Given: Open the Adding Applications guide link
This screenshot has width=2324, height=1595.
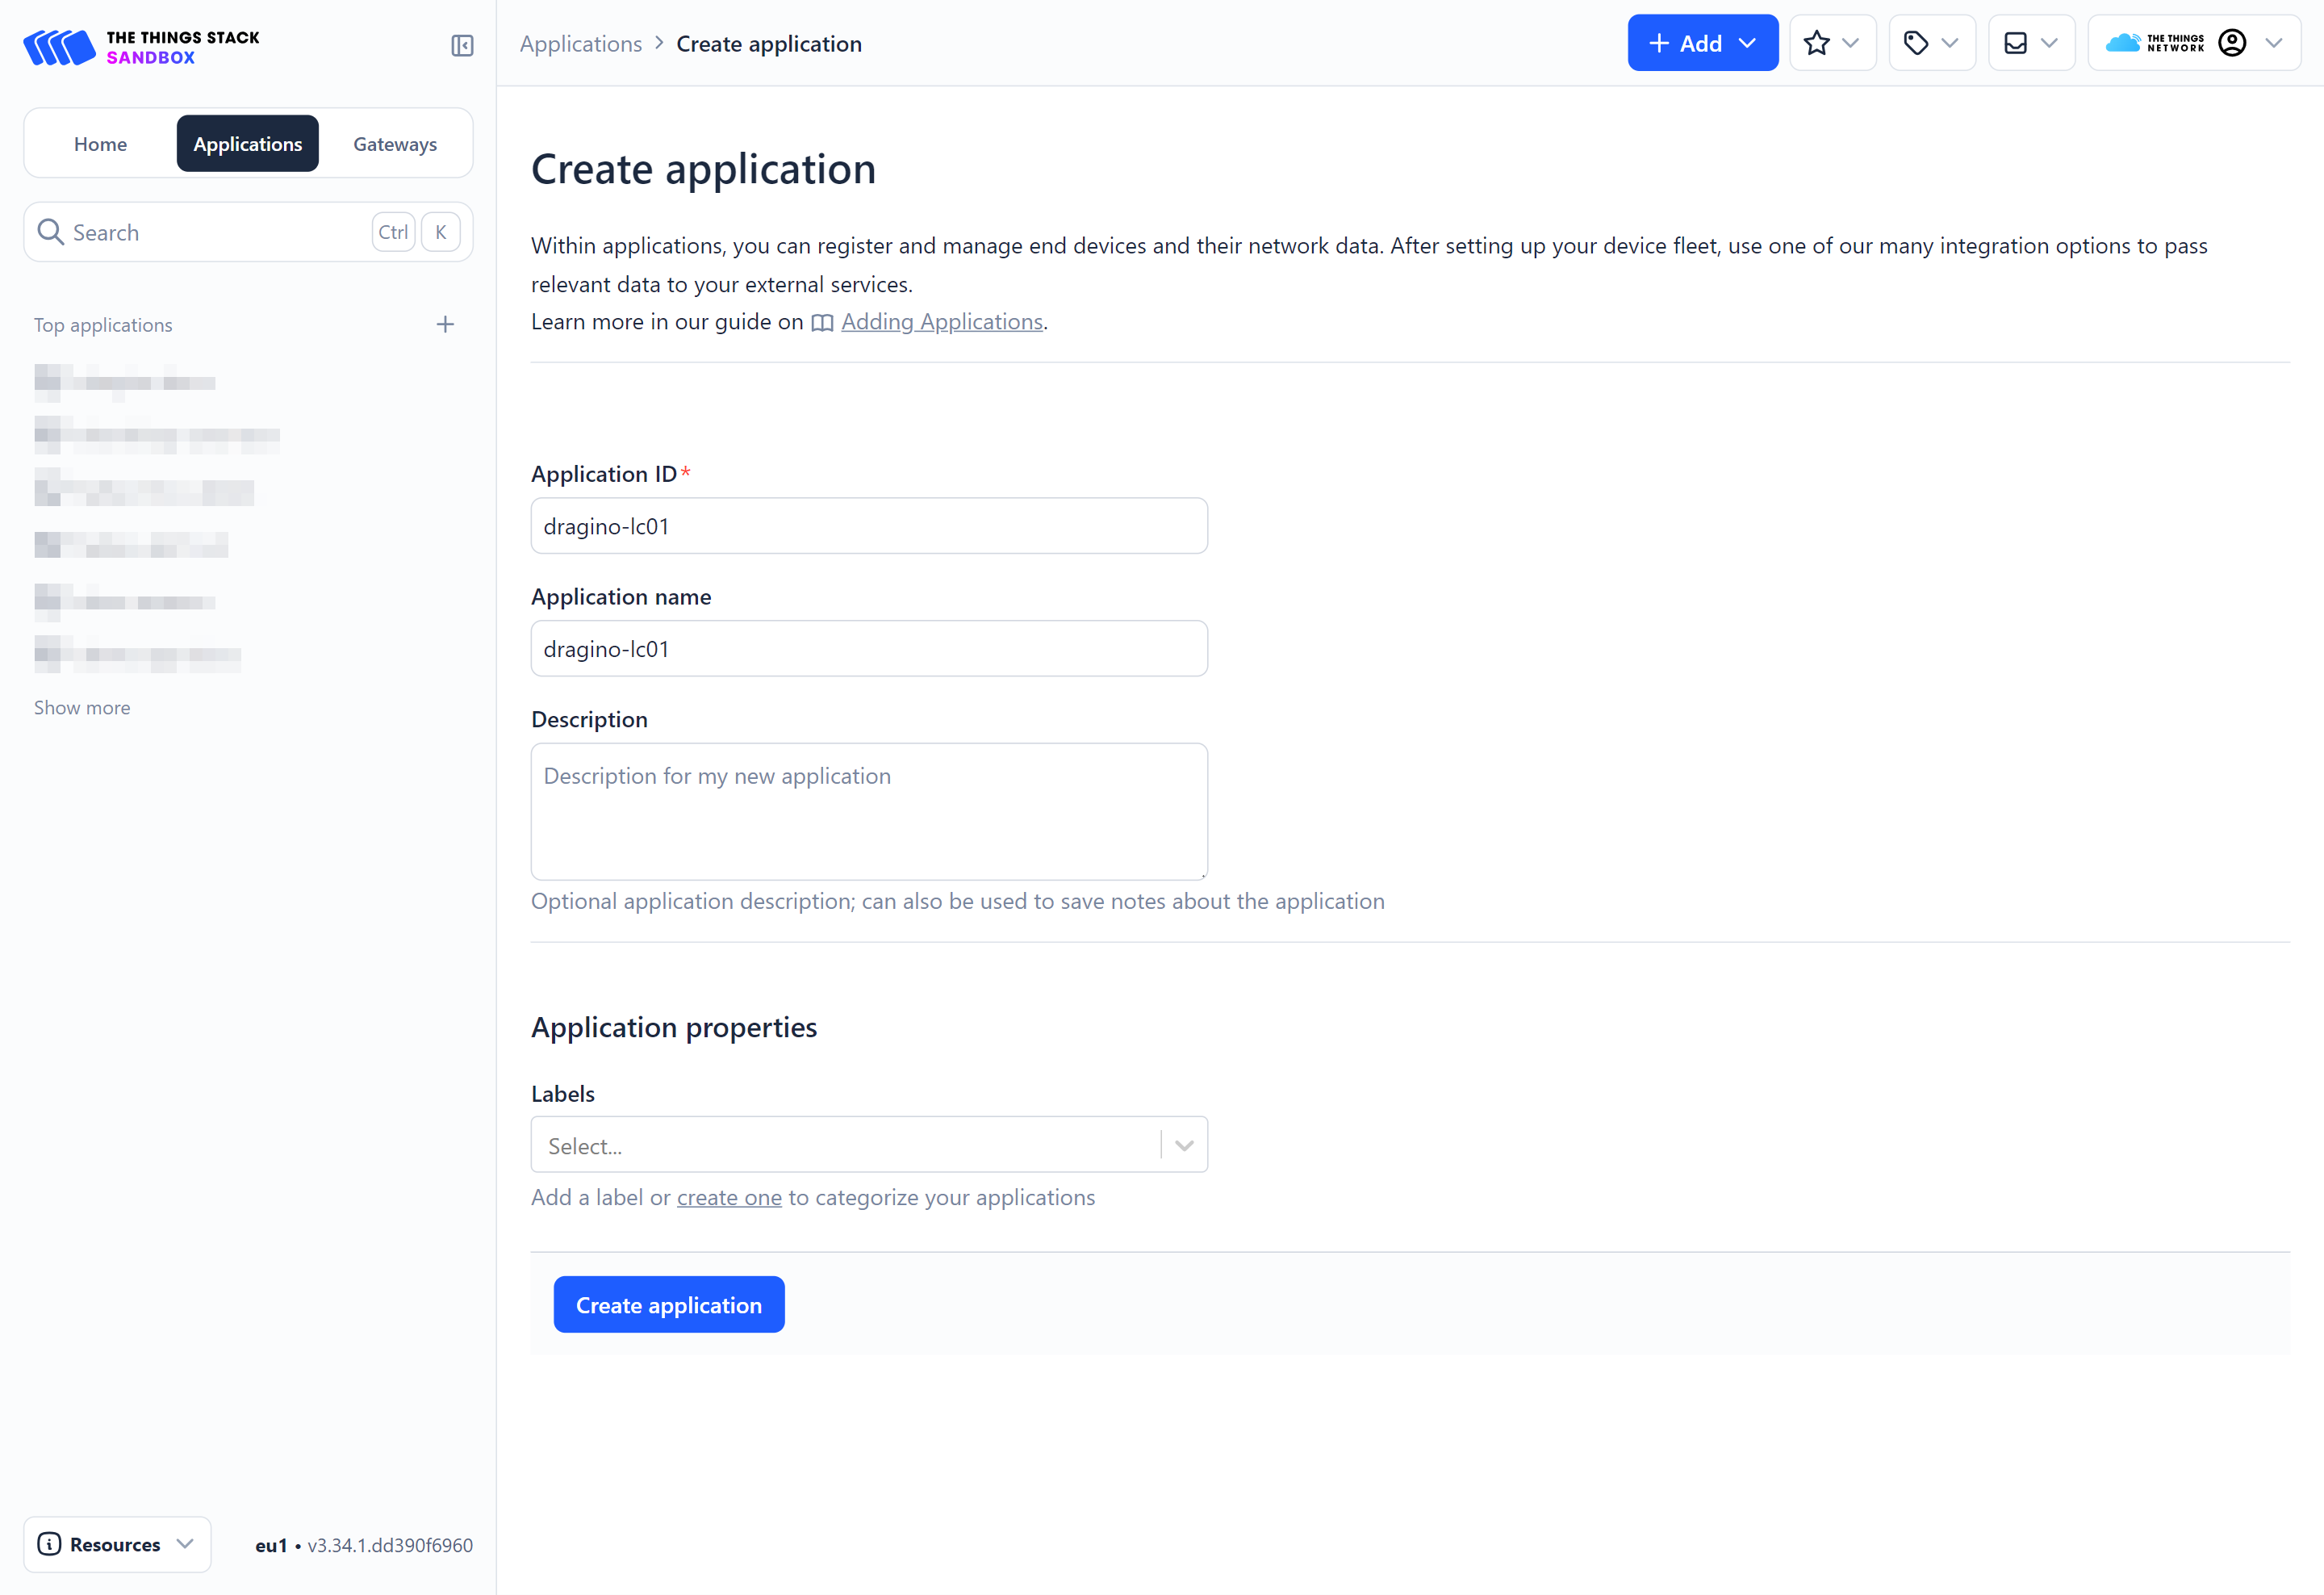Looking at the screenshot, I should click(941, 322).
